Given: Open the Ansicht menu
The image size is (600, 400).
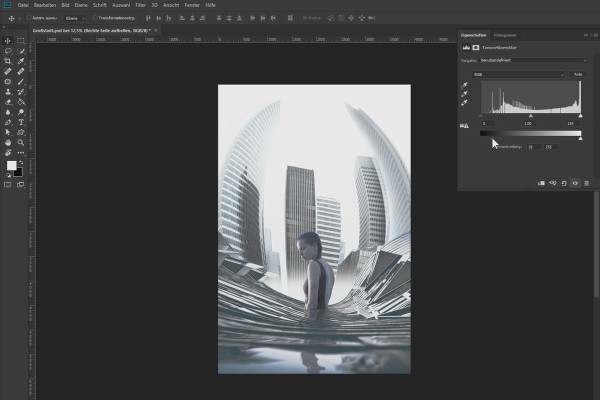Looking at the screenshot, I should pos(171,5).
